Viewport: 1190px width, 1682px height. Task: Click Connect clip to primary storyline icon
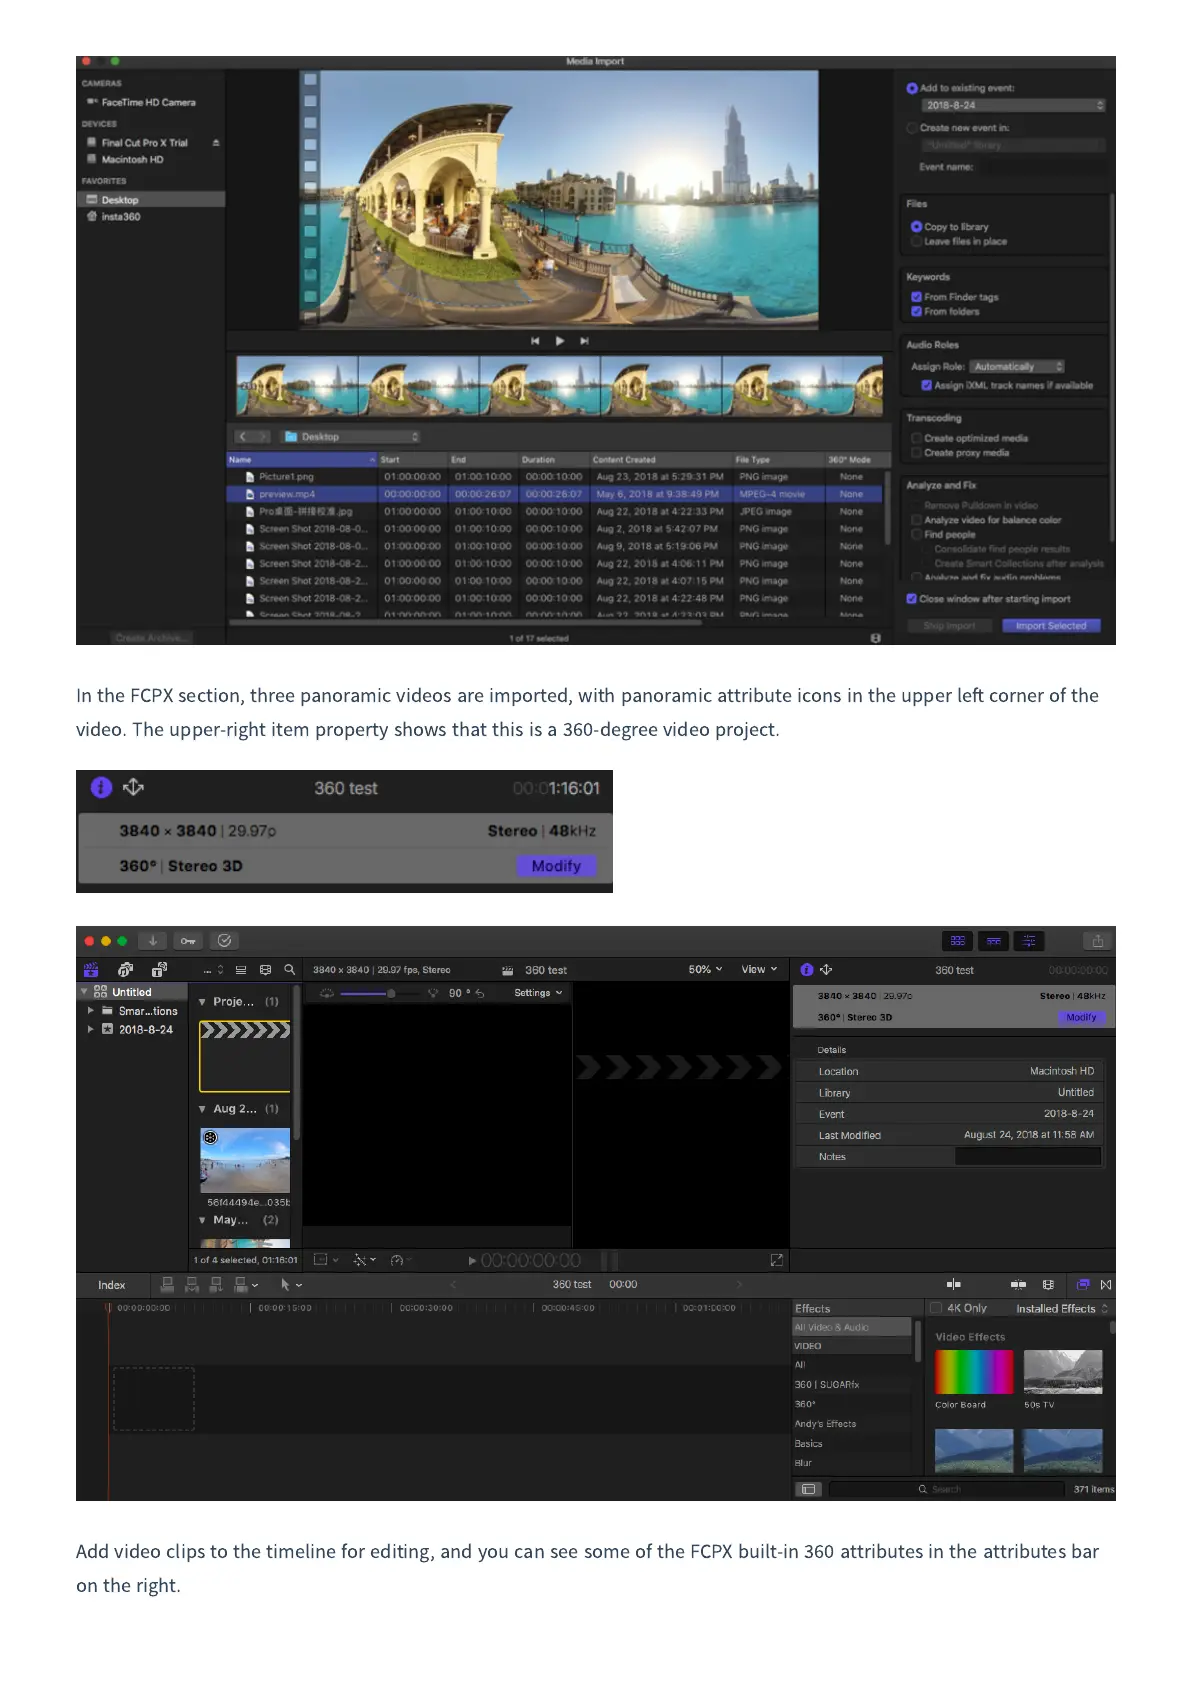coord(167,1284)
